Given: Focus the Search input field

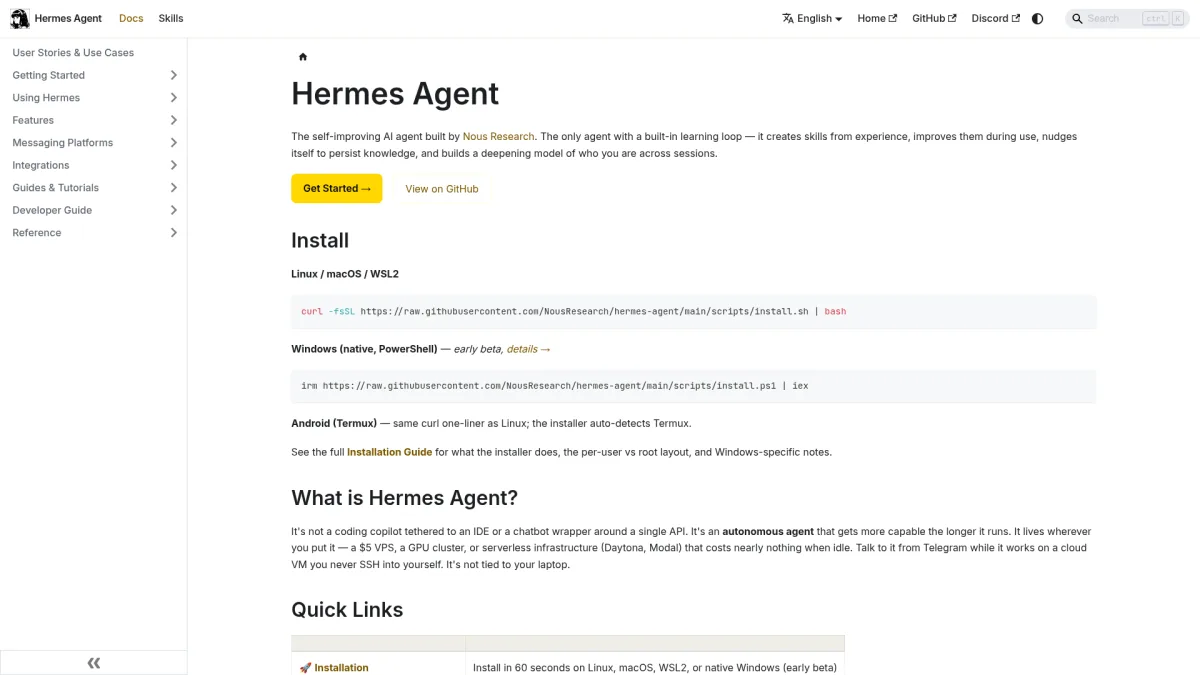Looking at the screenshot, I should tap(1128, 18).
